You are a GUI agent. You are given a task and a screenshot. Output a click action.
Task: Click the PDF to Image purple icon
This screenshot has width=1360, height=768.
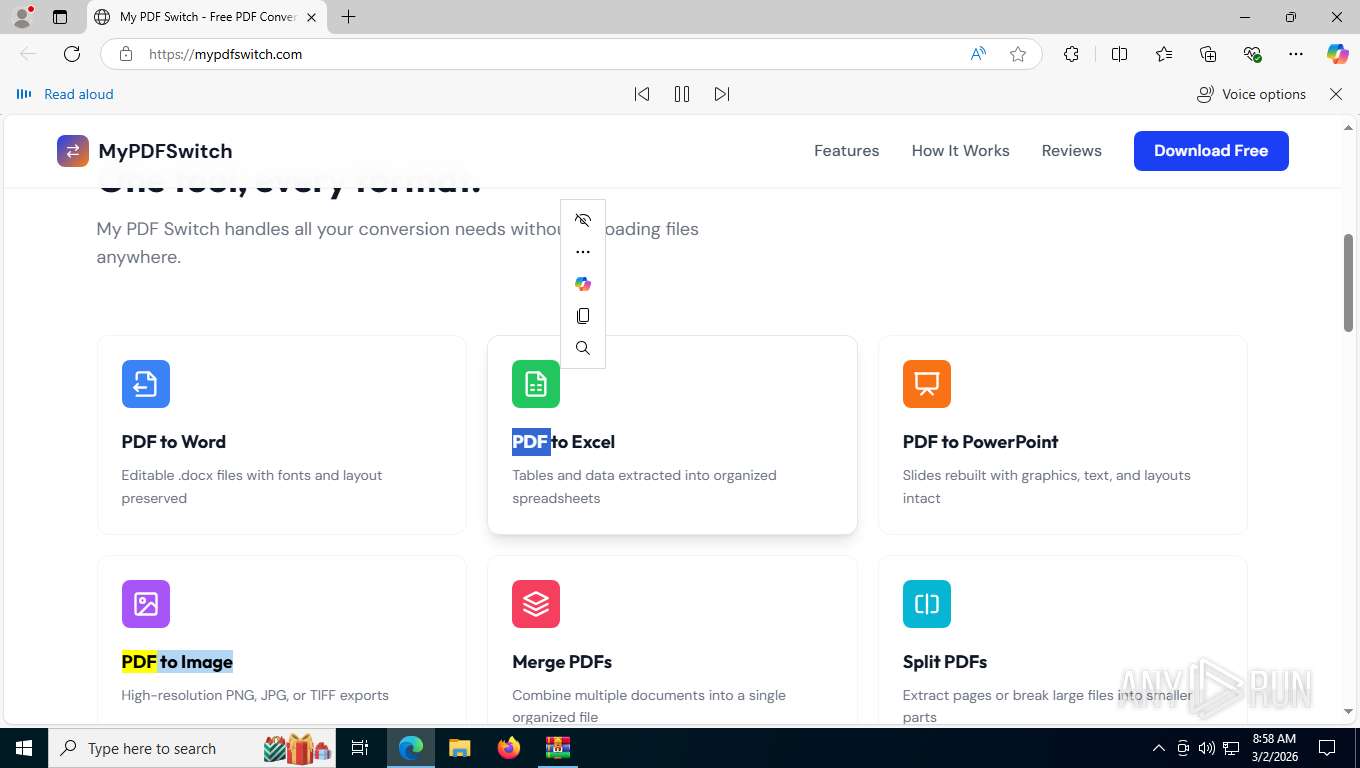(146, 604)
